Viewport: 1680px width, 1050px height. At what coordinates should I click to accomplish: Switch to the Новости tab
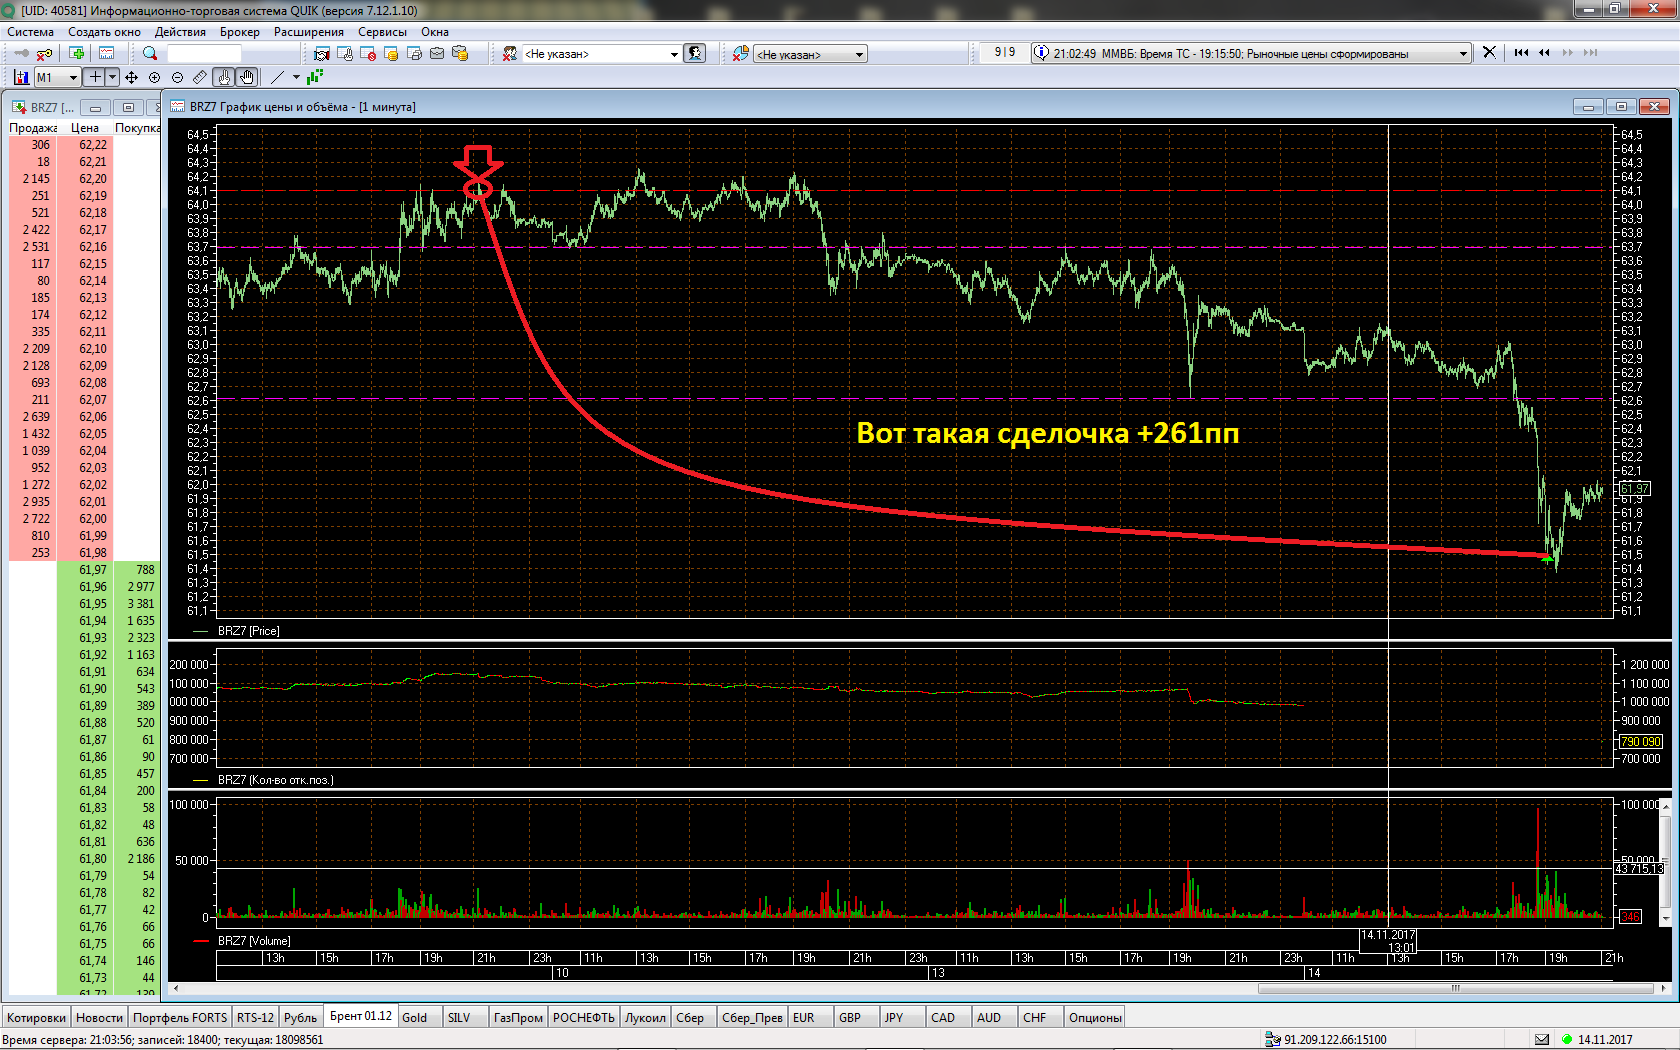99,1017
